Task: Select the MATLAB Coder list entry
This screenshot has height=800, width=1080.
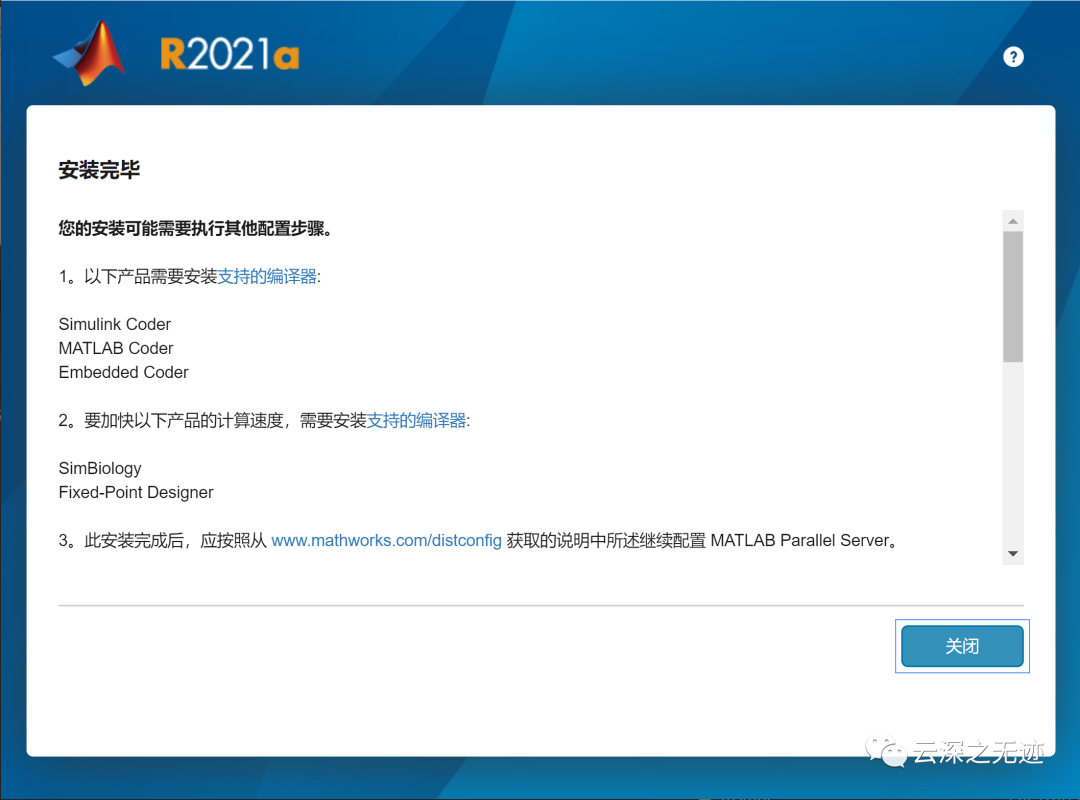Action: coord(115,348)
